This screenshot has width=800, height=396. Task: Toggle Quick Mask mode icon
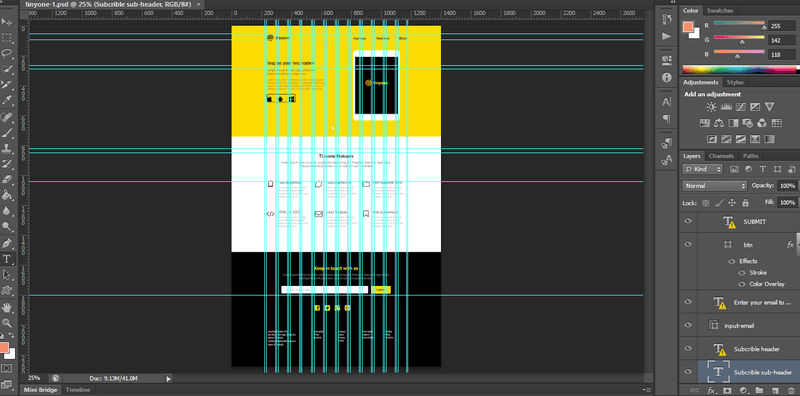click(7, 368)
